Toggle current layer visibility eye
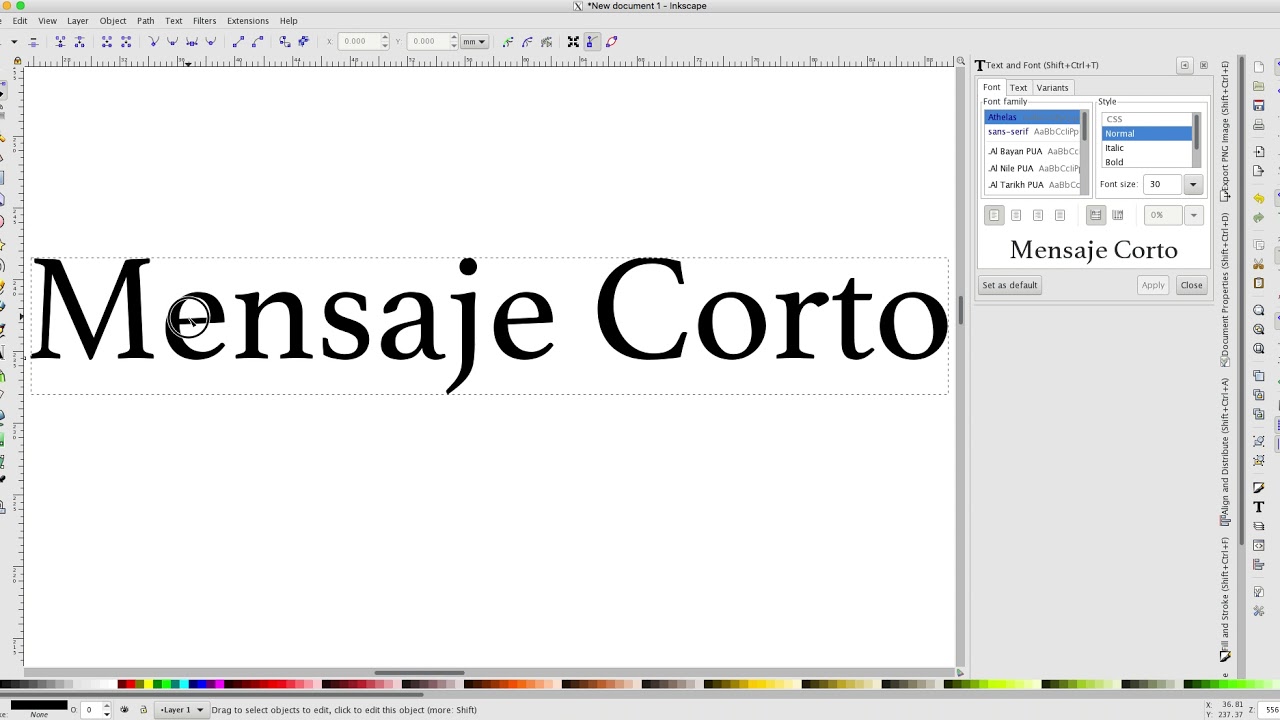The width and height of the screenshot is (1280, 720). [x=124, y=710]
